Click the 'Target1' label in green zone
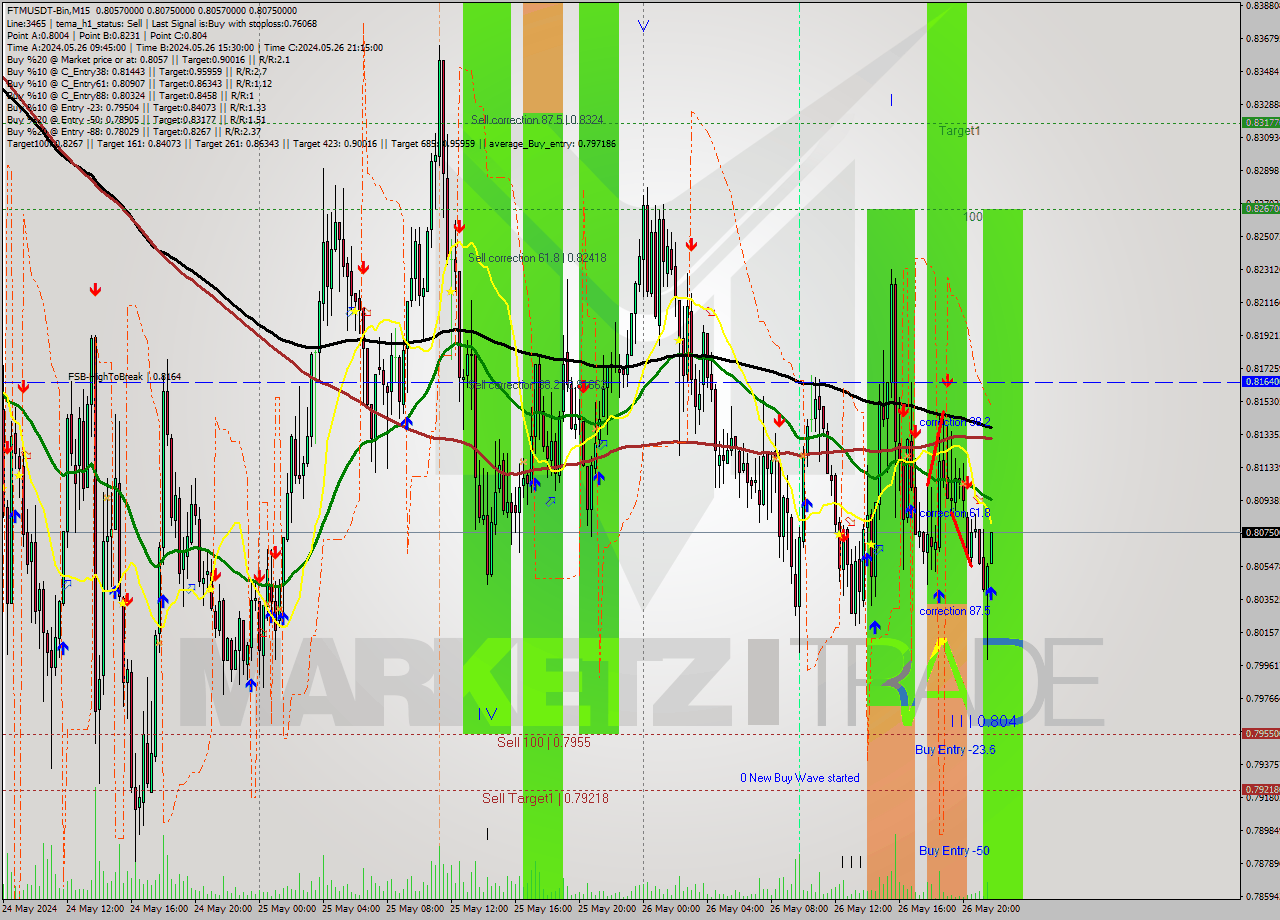The image size is (1280, 920). (x=959, y=131)
